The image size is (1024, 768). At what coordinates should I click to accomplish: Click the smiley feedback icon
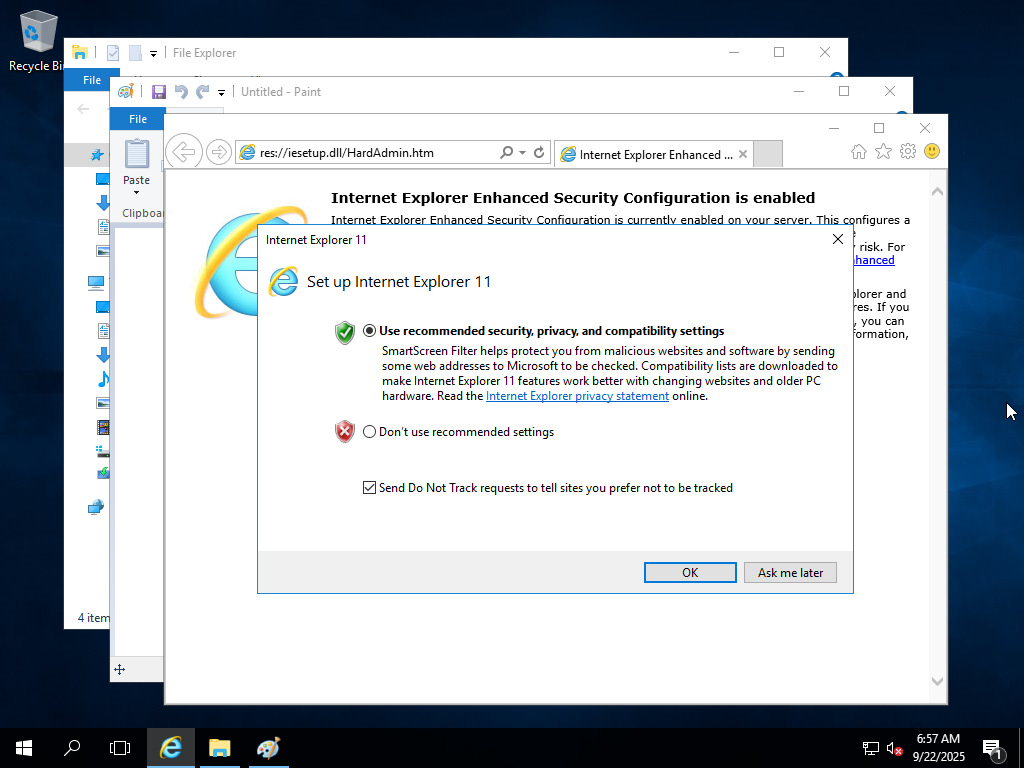[932, 152]
